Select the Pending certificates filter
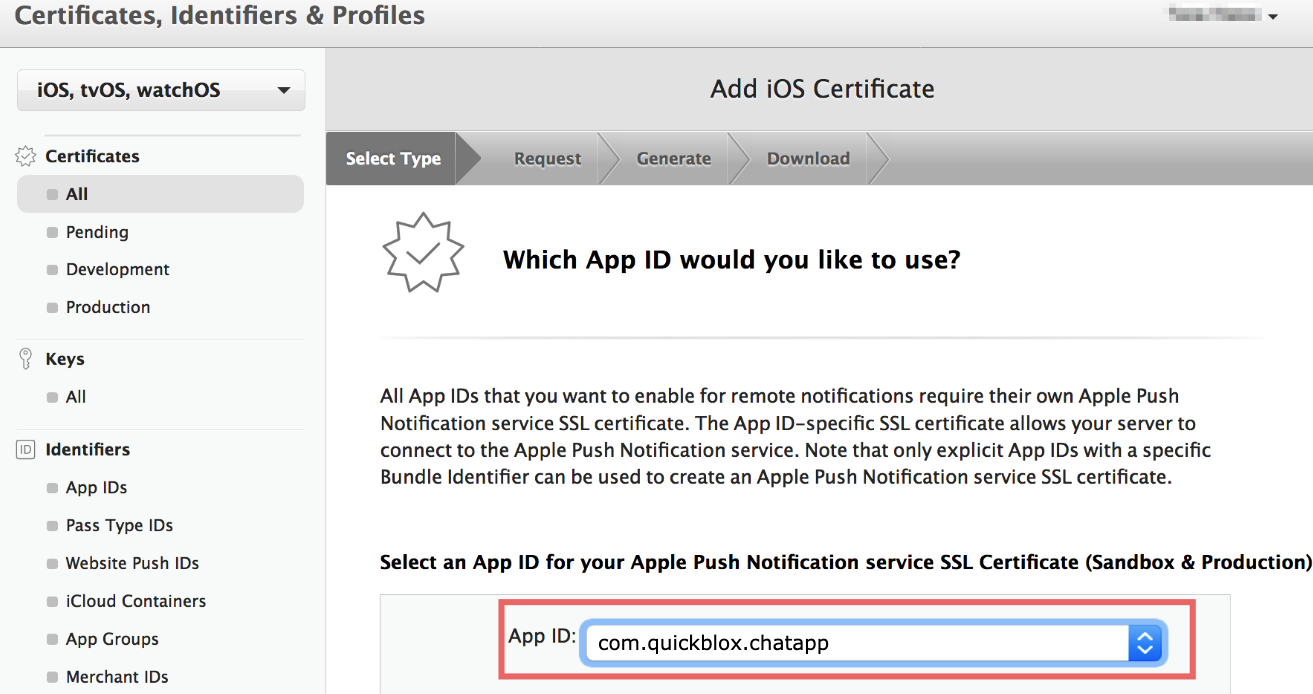This screenshot has width=1313, height=694. click(x=95, y=232)
